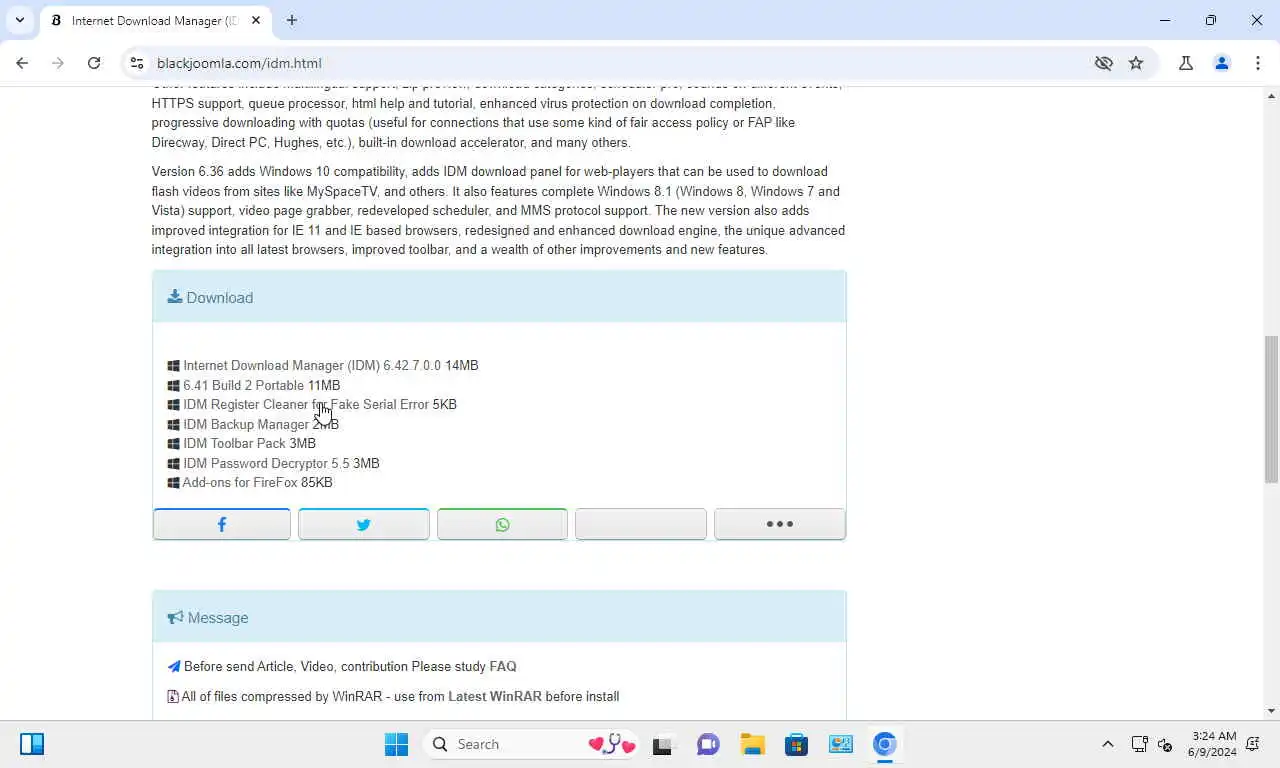Share on Facebook button
The image size is (1280, 768).
222,524
